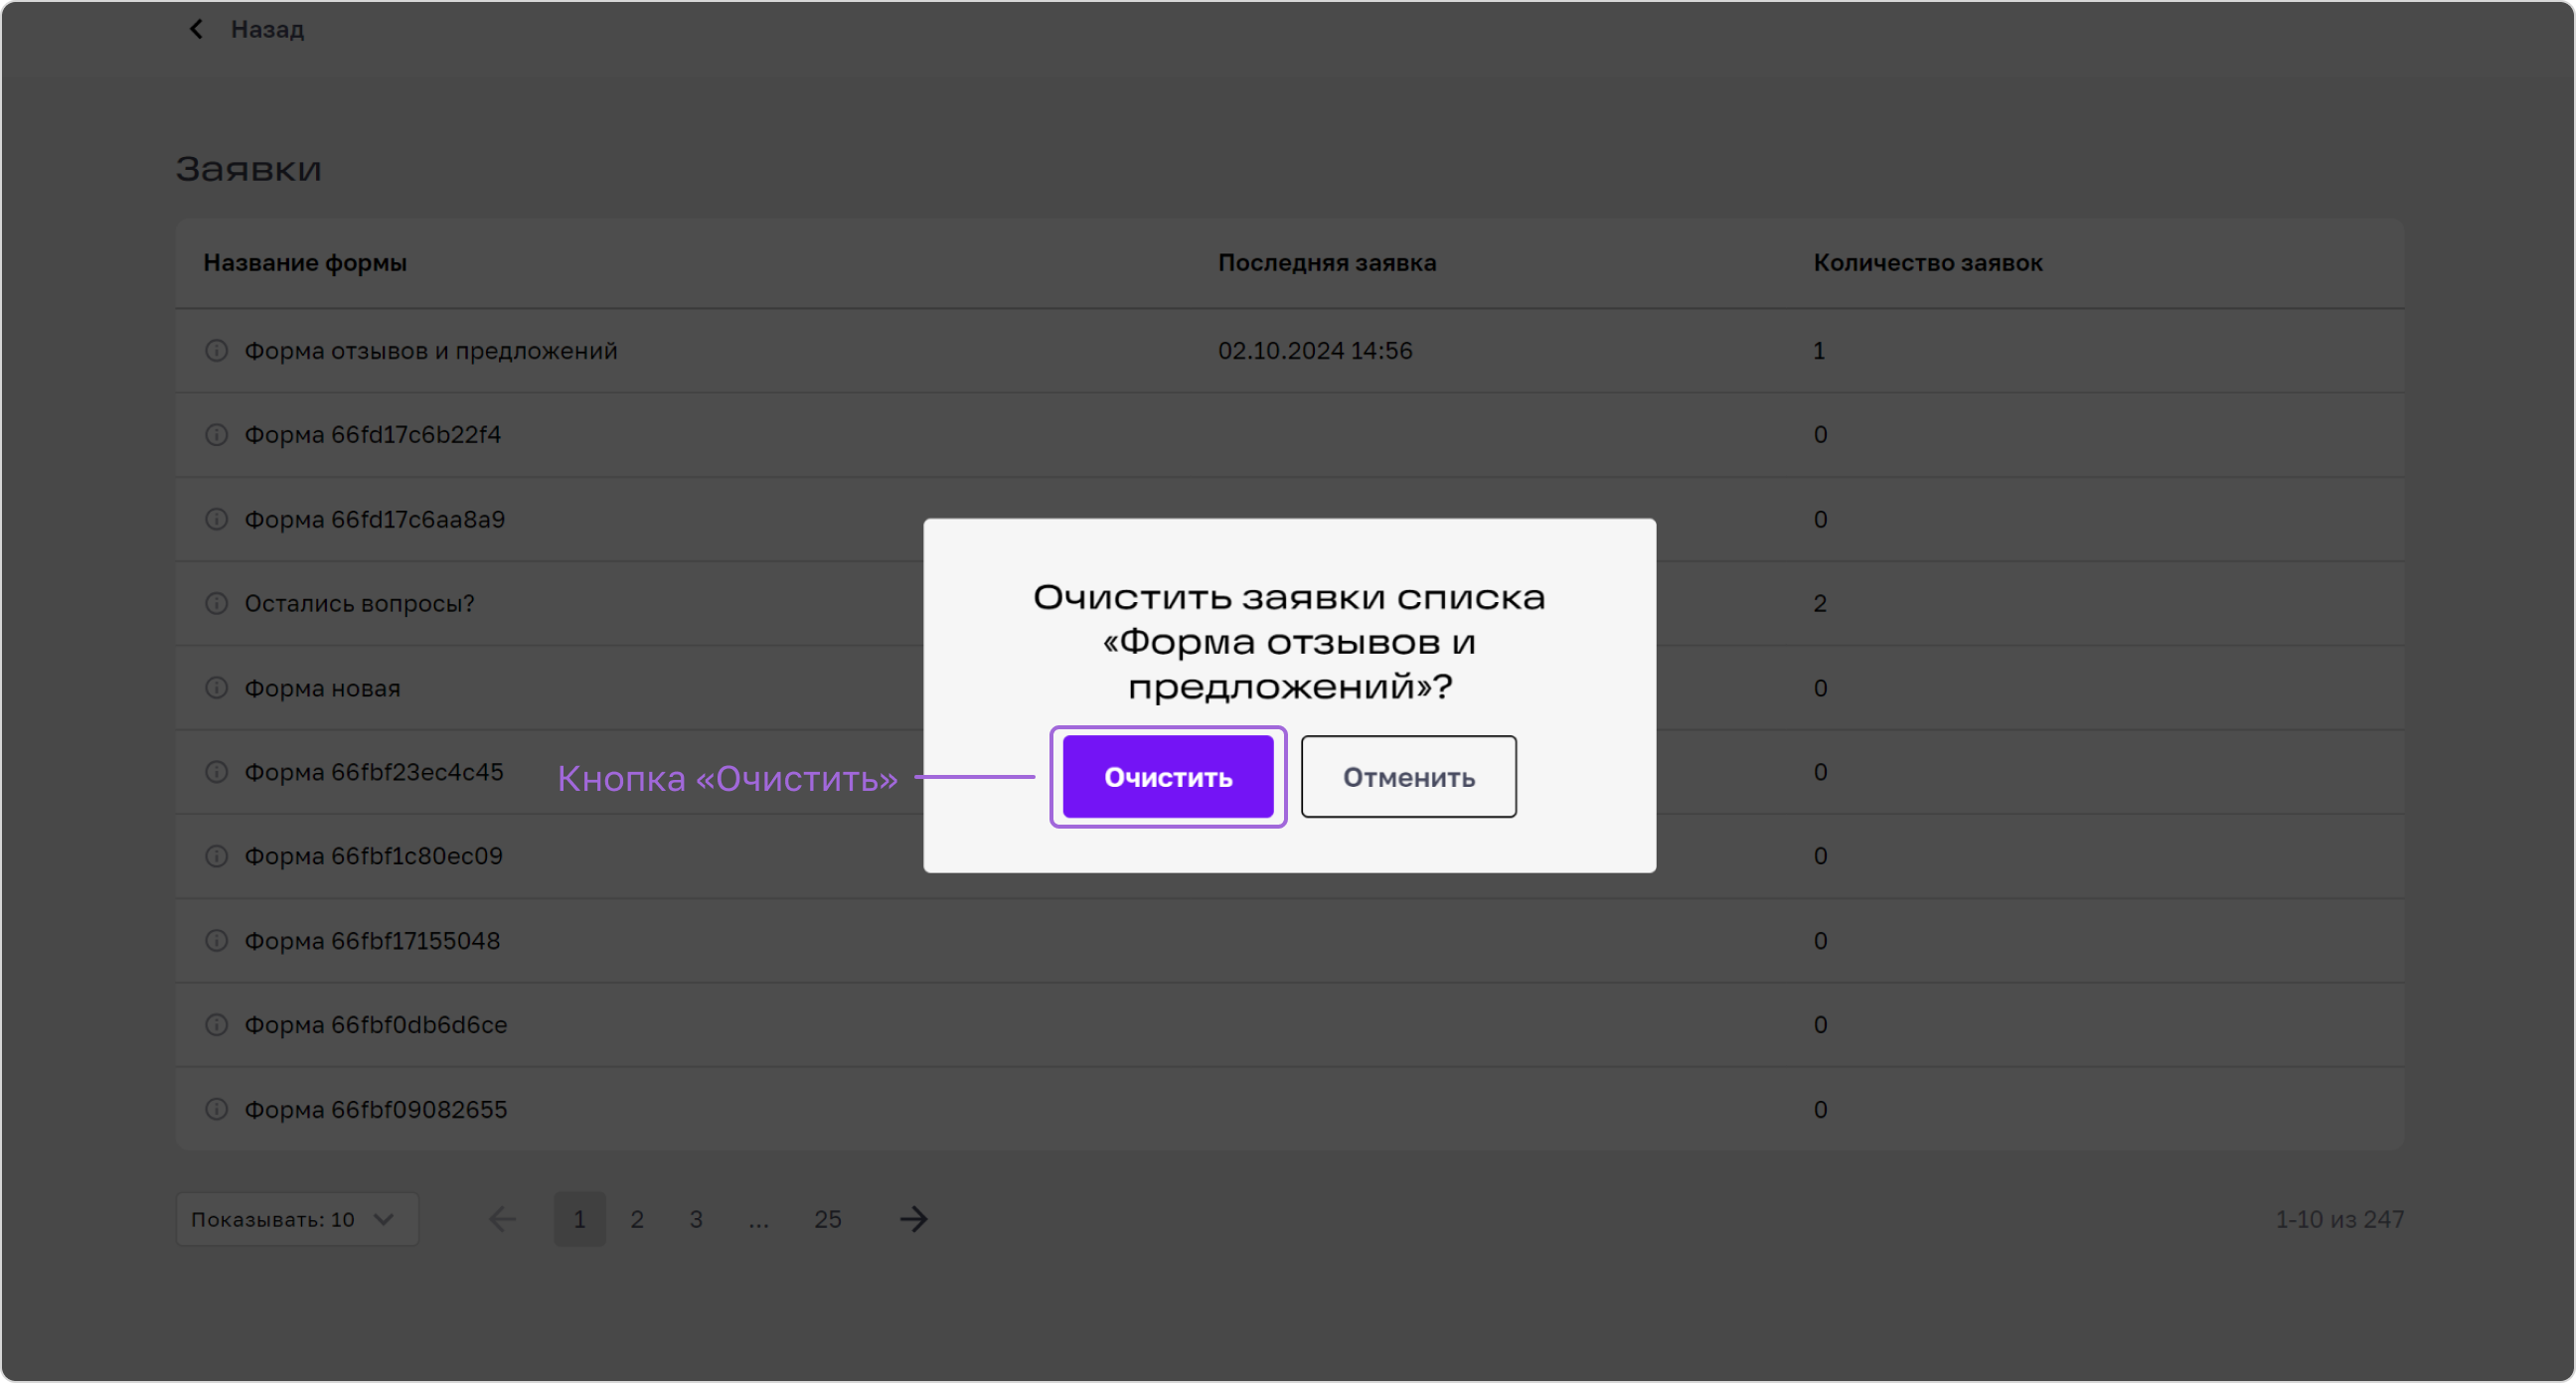Select the row «Форма 66fbf0db6d6ce»

(1290, 1025)
